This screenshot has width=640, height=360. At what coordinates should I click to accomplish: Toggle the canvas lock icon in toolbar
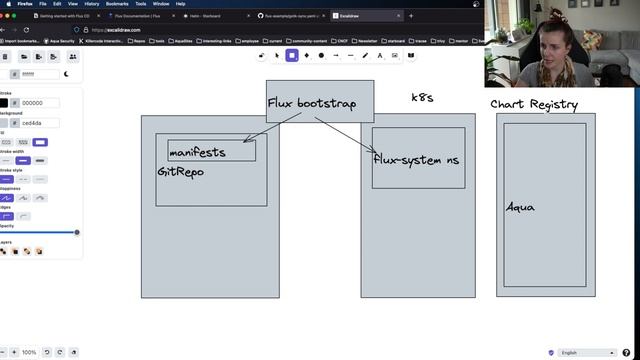pyautogui.click(x=262, y=56)
